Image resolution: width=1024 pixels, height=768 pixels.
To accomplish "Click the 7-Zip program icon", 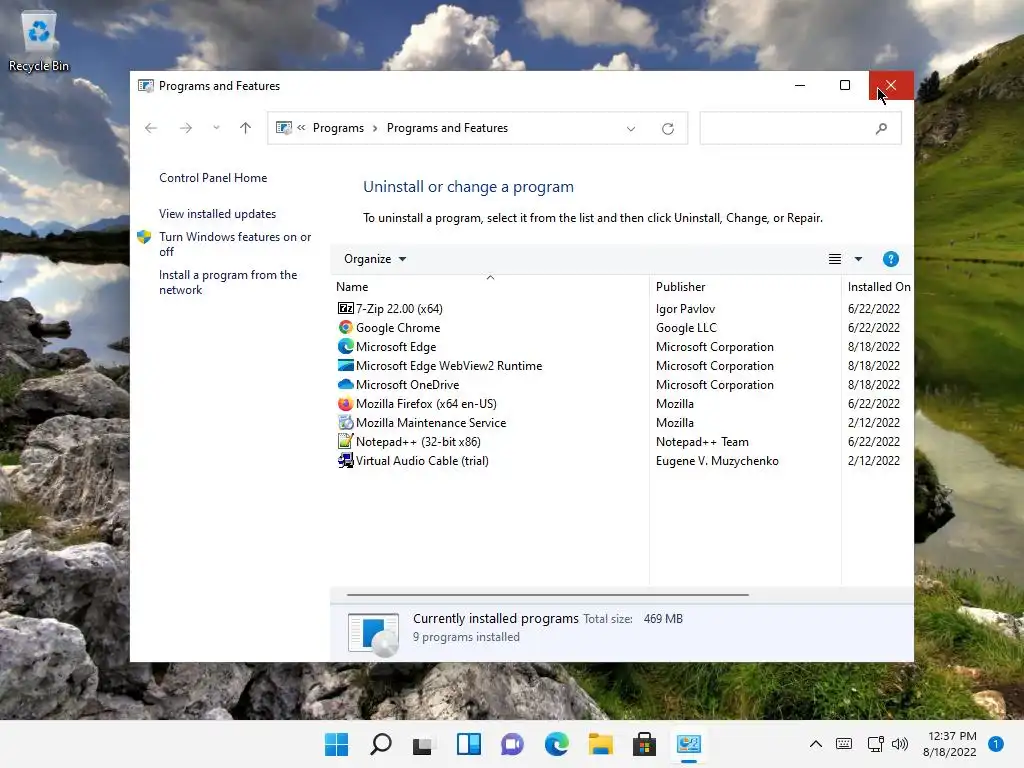I will [345, 308].
